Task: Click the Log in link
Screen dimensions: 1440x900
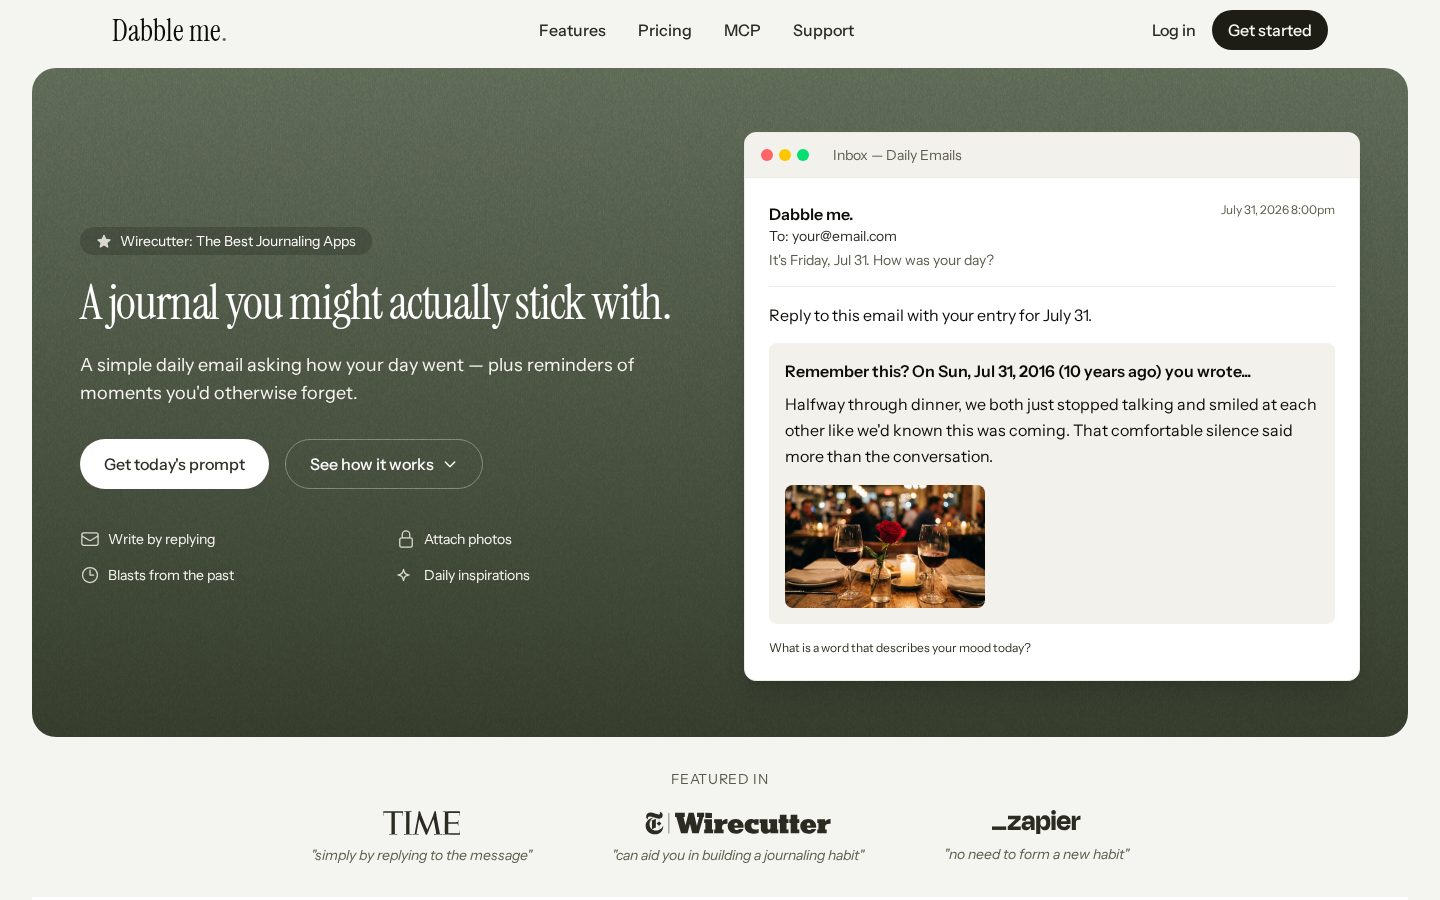Action: point(1173,31)
